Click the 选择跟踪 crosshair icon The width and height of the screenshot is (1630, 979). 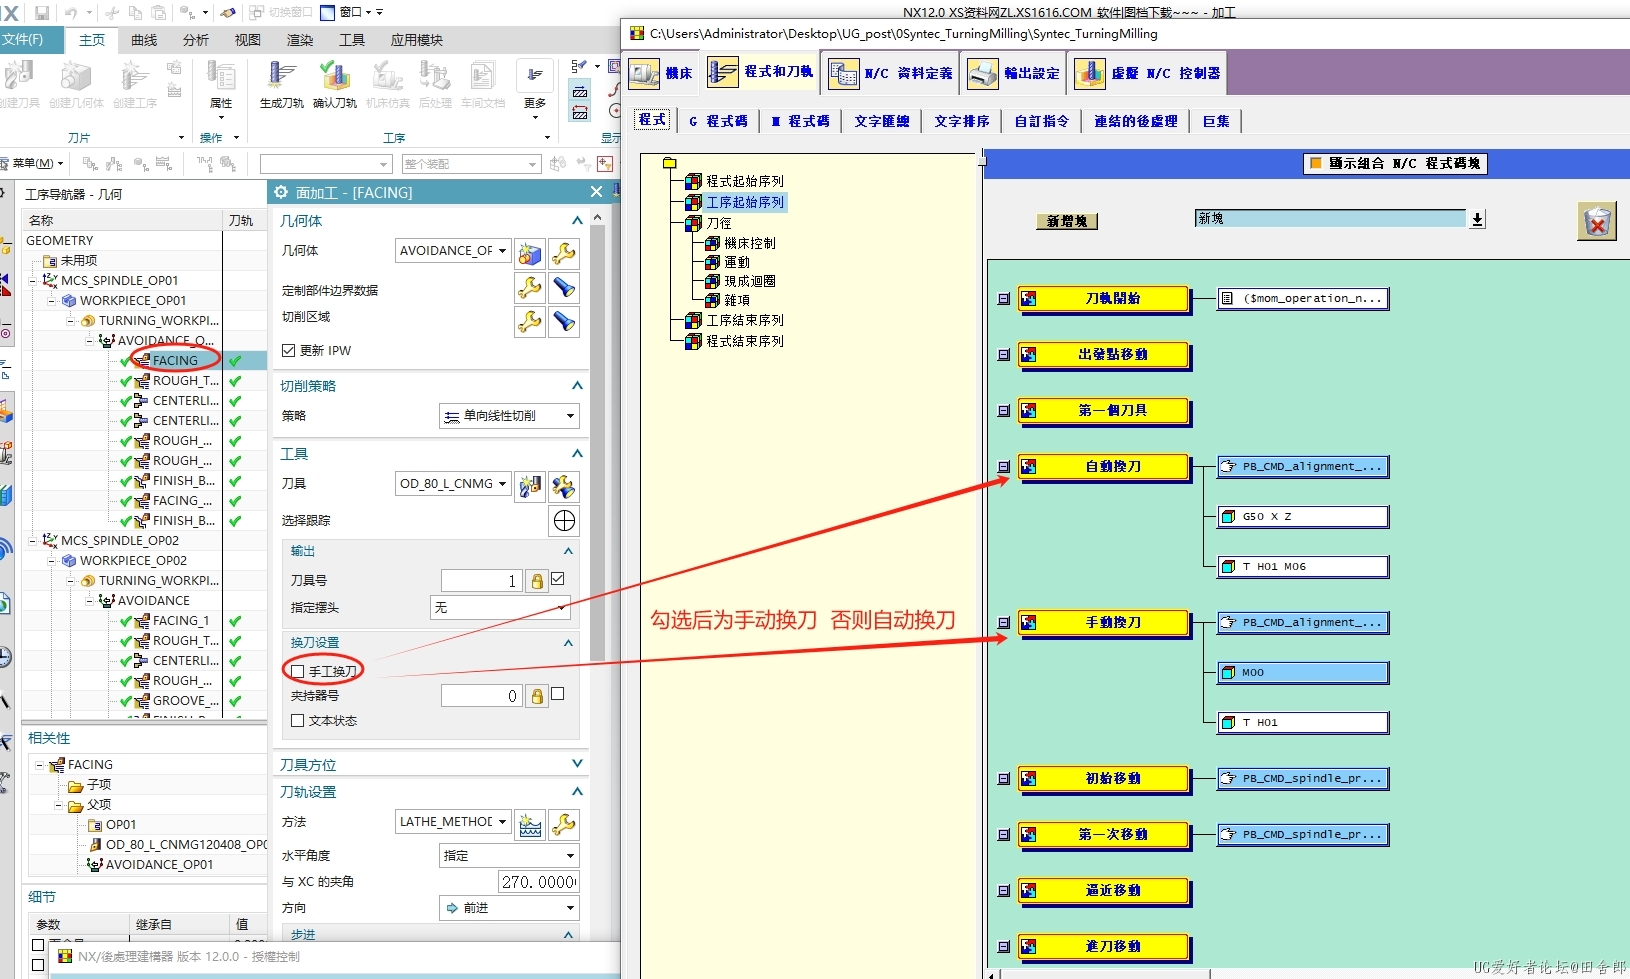(564, 520)
